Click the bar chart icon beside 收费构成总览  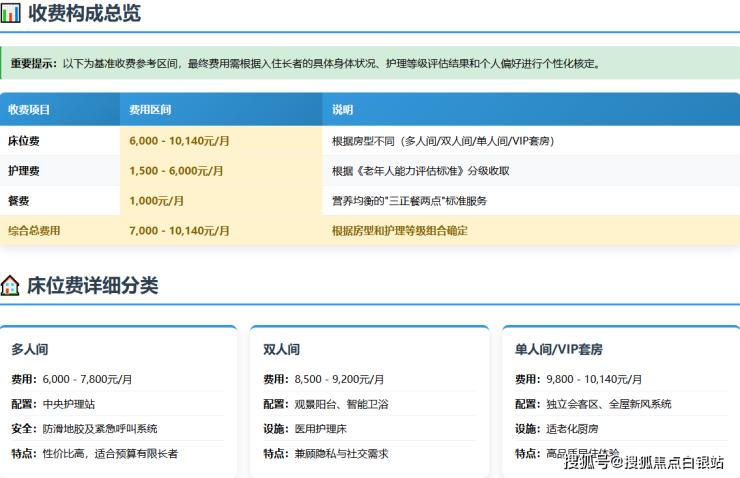click(x=11, y=14)
